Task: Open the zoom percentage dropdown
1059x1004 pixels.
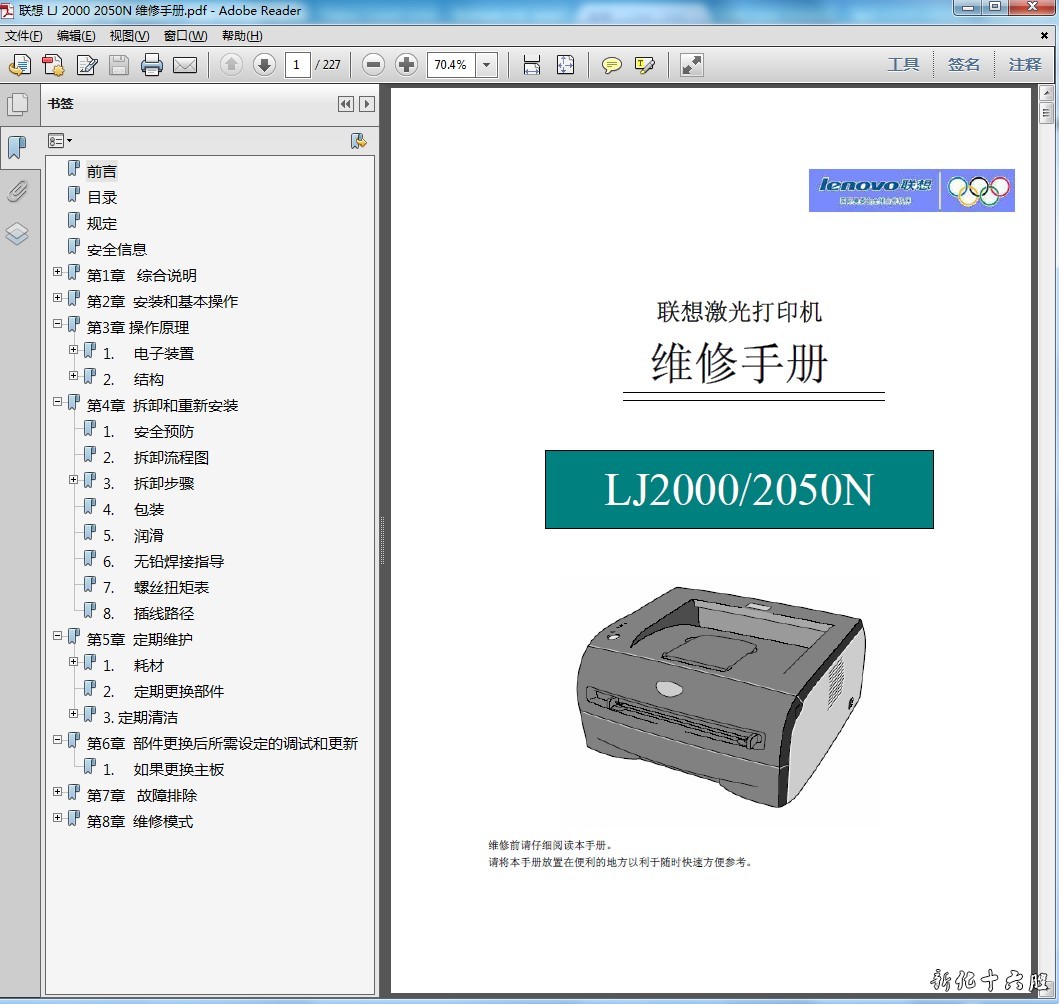Action: tap(487, 65)
